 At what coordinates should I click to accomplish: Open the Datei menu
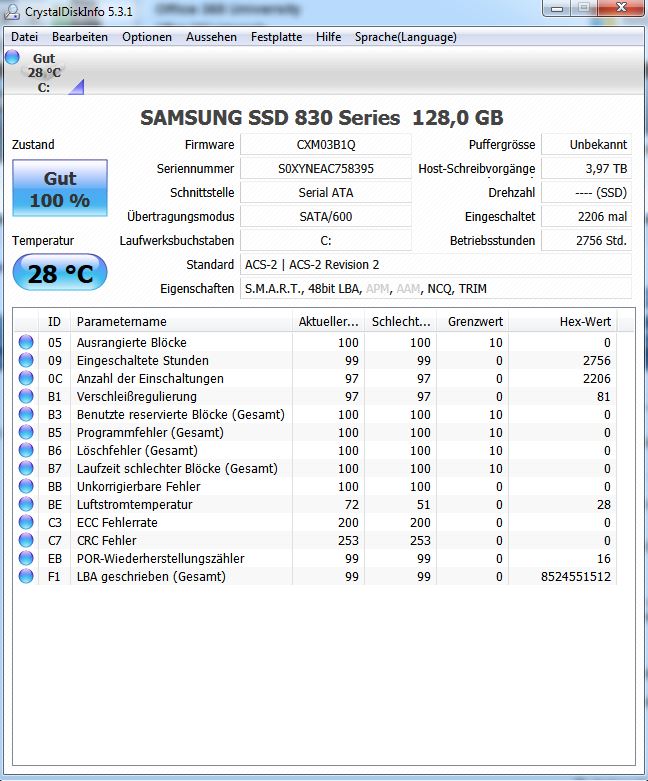click(24, 37)
